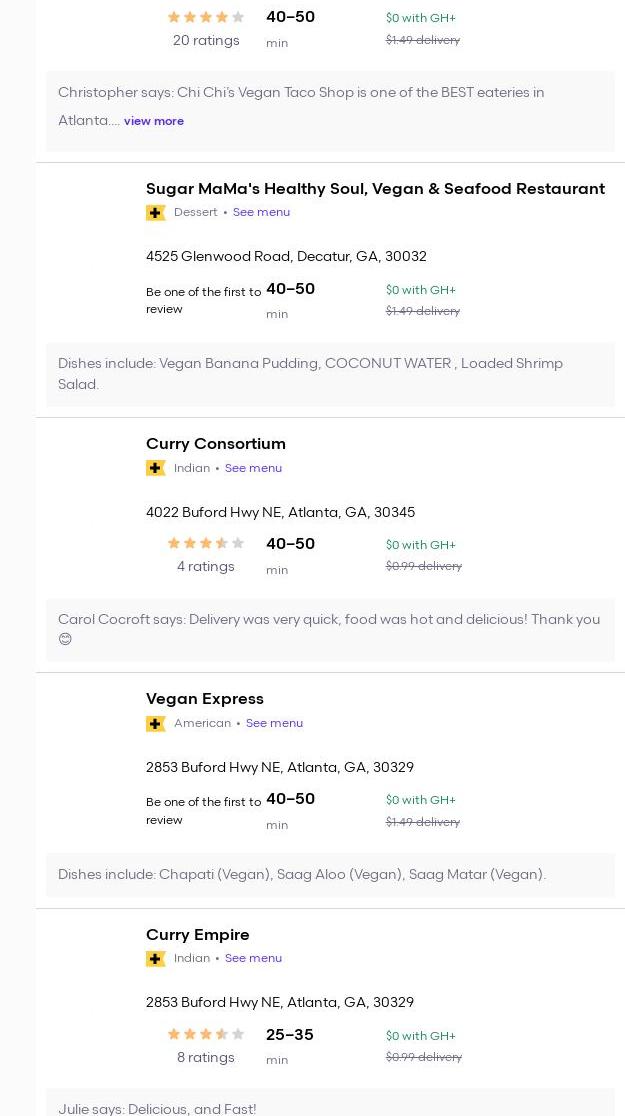
Task: Open Curry Consortium See menu link
Action: (253, 468)
